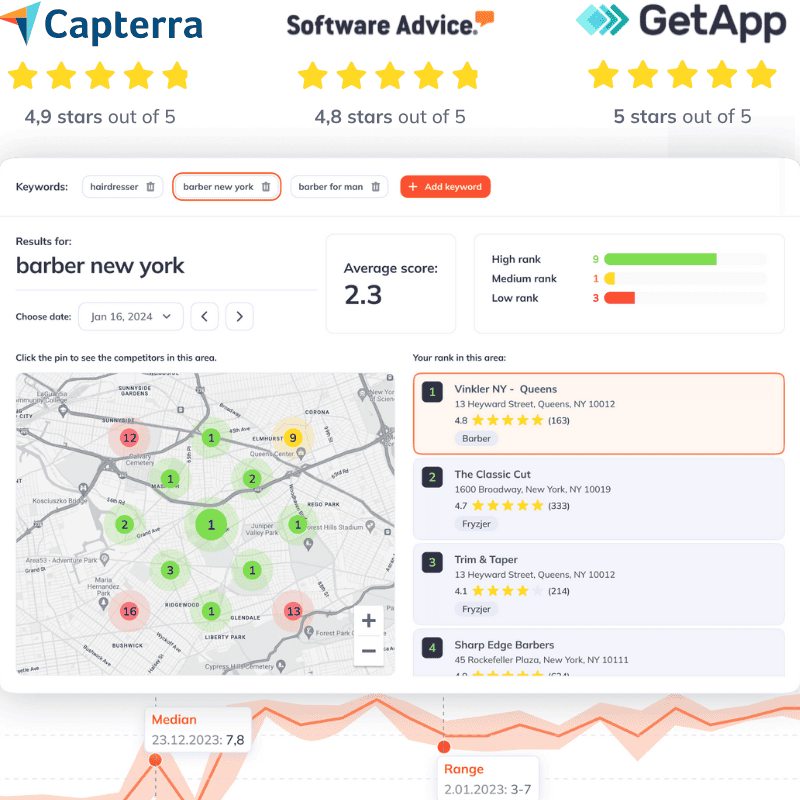Screen dimensions: 800x800
Task: Select the barber for man keyword chip
Action: click(x=339, y=187)
